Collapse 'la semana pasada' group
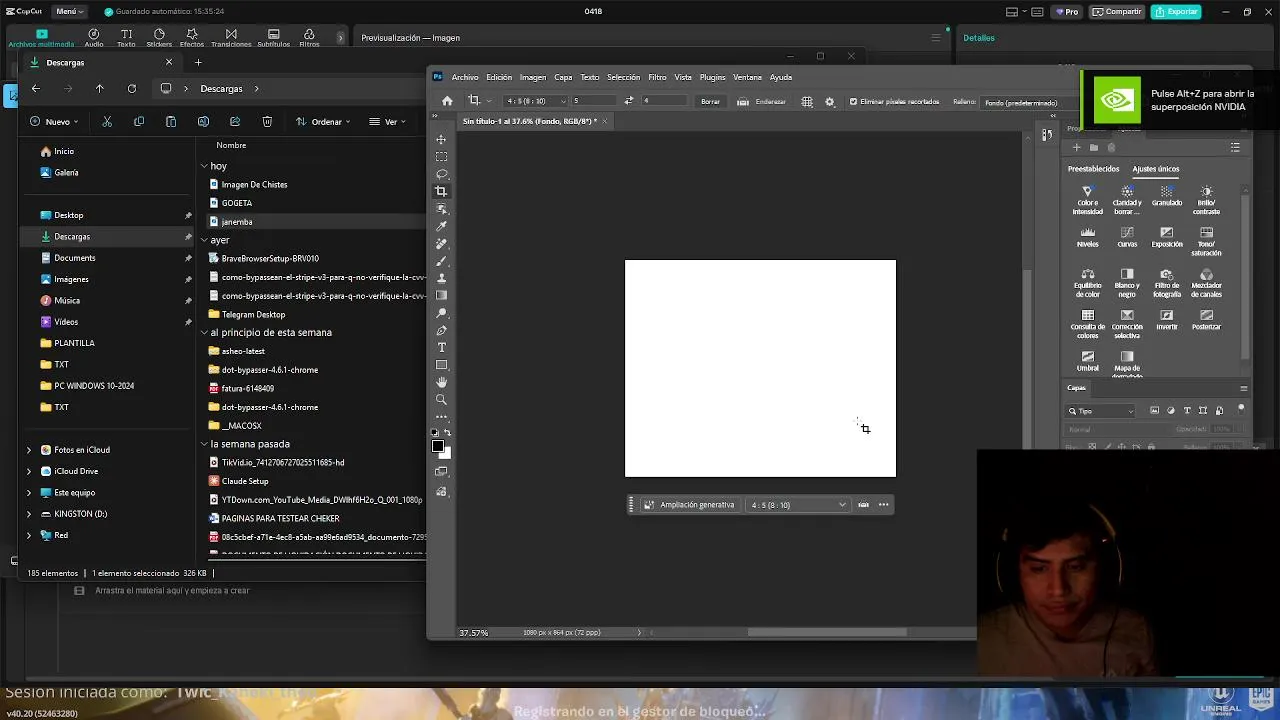1280x720 pixels. pos(204,444)
